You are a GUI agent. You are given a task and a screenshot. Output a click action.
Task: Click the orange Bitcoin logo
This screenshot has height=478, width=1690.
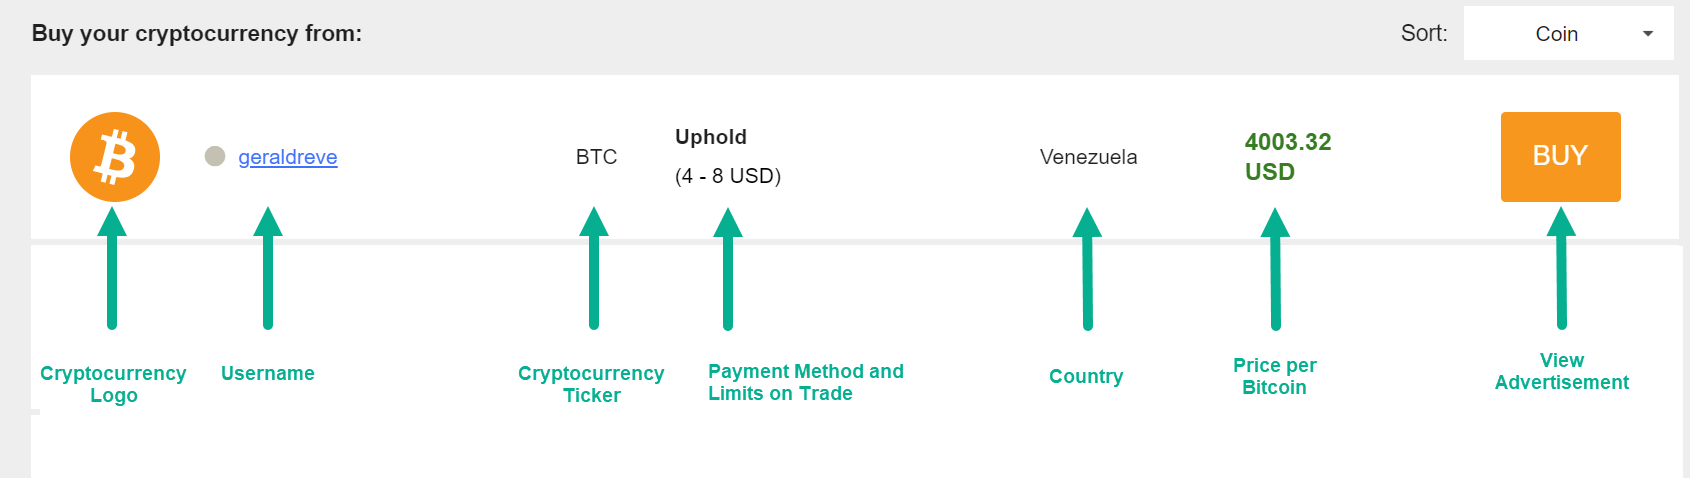(x=115, y=157)
